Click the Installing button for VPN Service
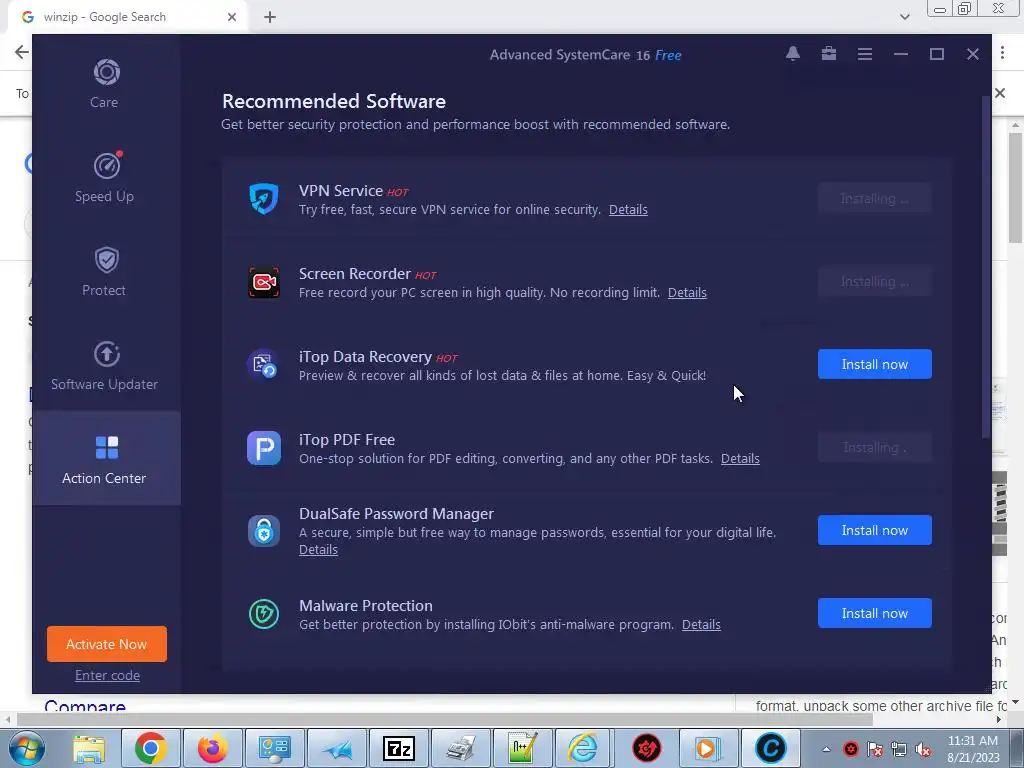Screen dimensions: 1024x768 click(x=874, y=199)
